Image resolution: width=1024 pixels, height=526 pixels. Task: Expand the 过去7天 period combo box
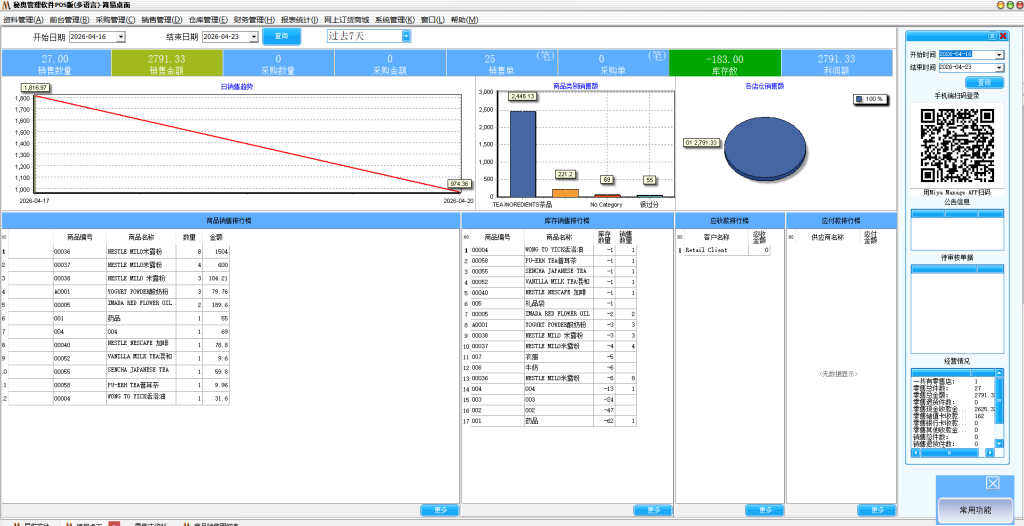(x=406, y=36)
